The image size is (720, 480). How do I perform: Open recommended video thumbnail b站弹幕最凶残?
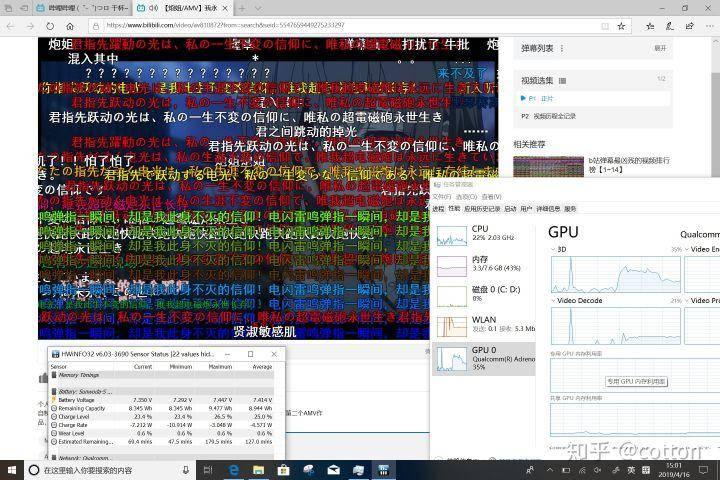pyautogui.click(x=548, y=166)
